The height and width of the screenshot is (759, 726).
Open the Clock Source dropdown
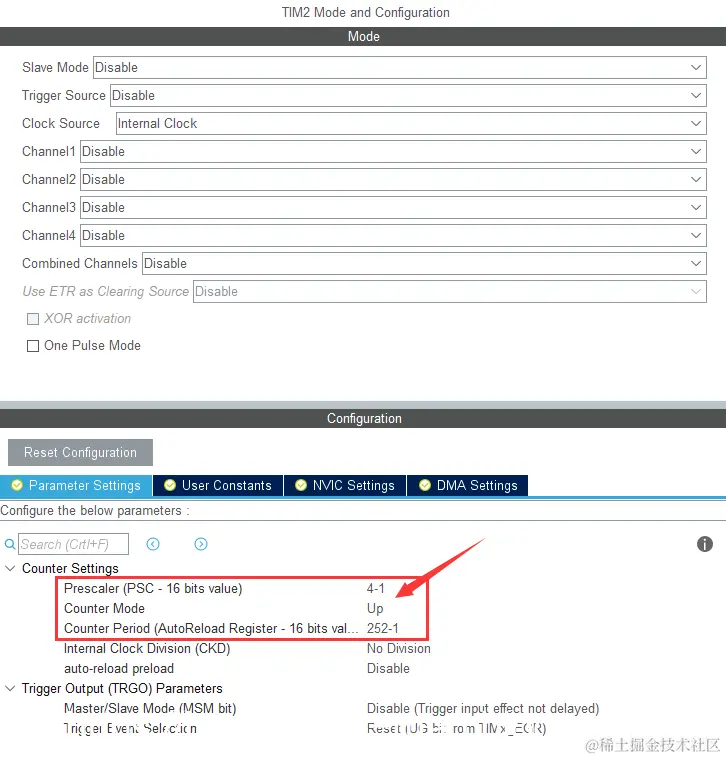(x=411, y=123)
